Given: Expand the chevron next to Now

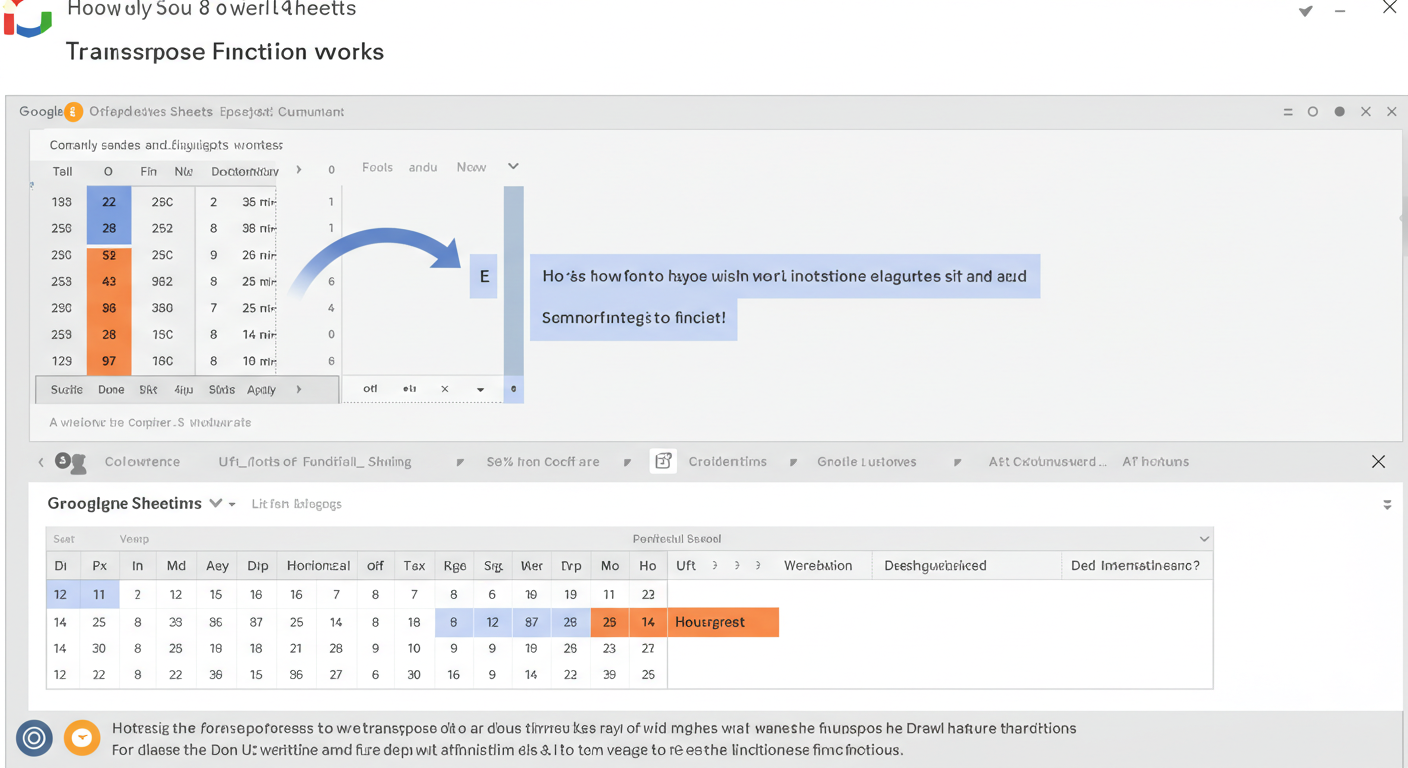Looking at the screenshot, I should tap(513, 167).
